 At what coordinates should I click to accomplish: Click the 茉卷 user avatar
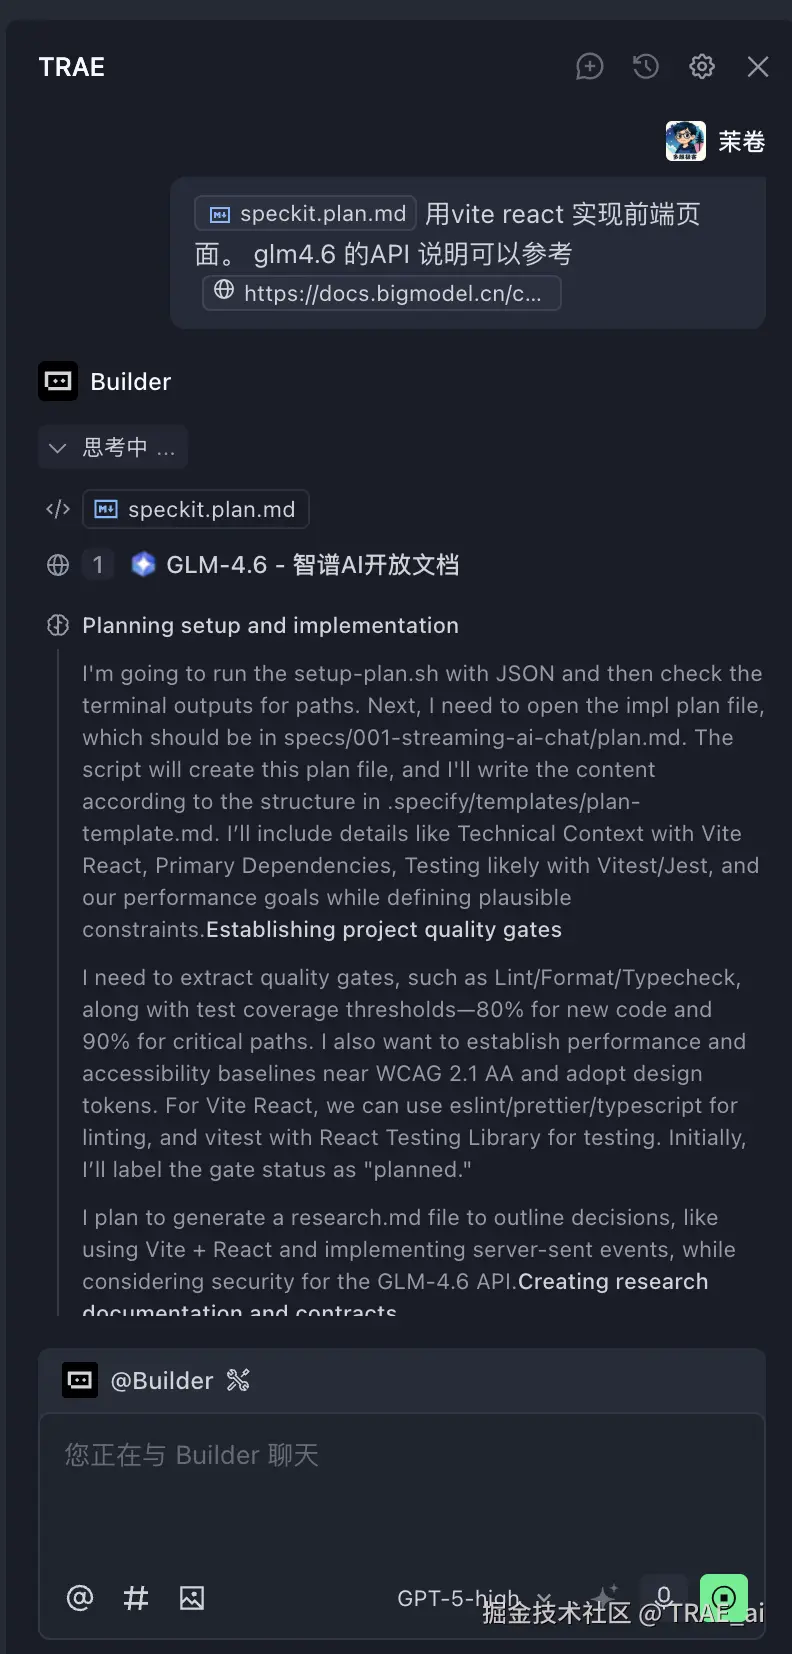(x=685, y=141)
